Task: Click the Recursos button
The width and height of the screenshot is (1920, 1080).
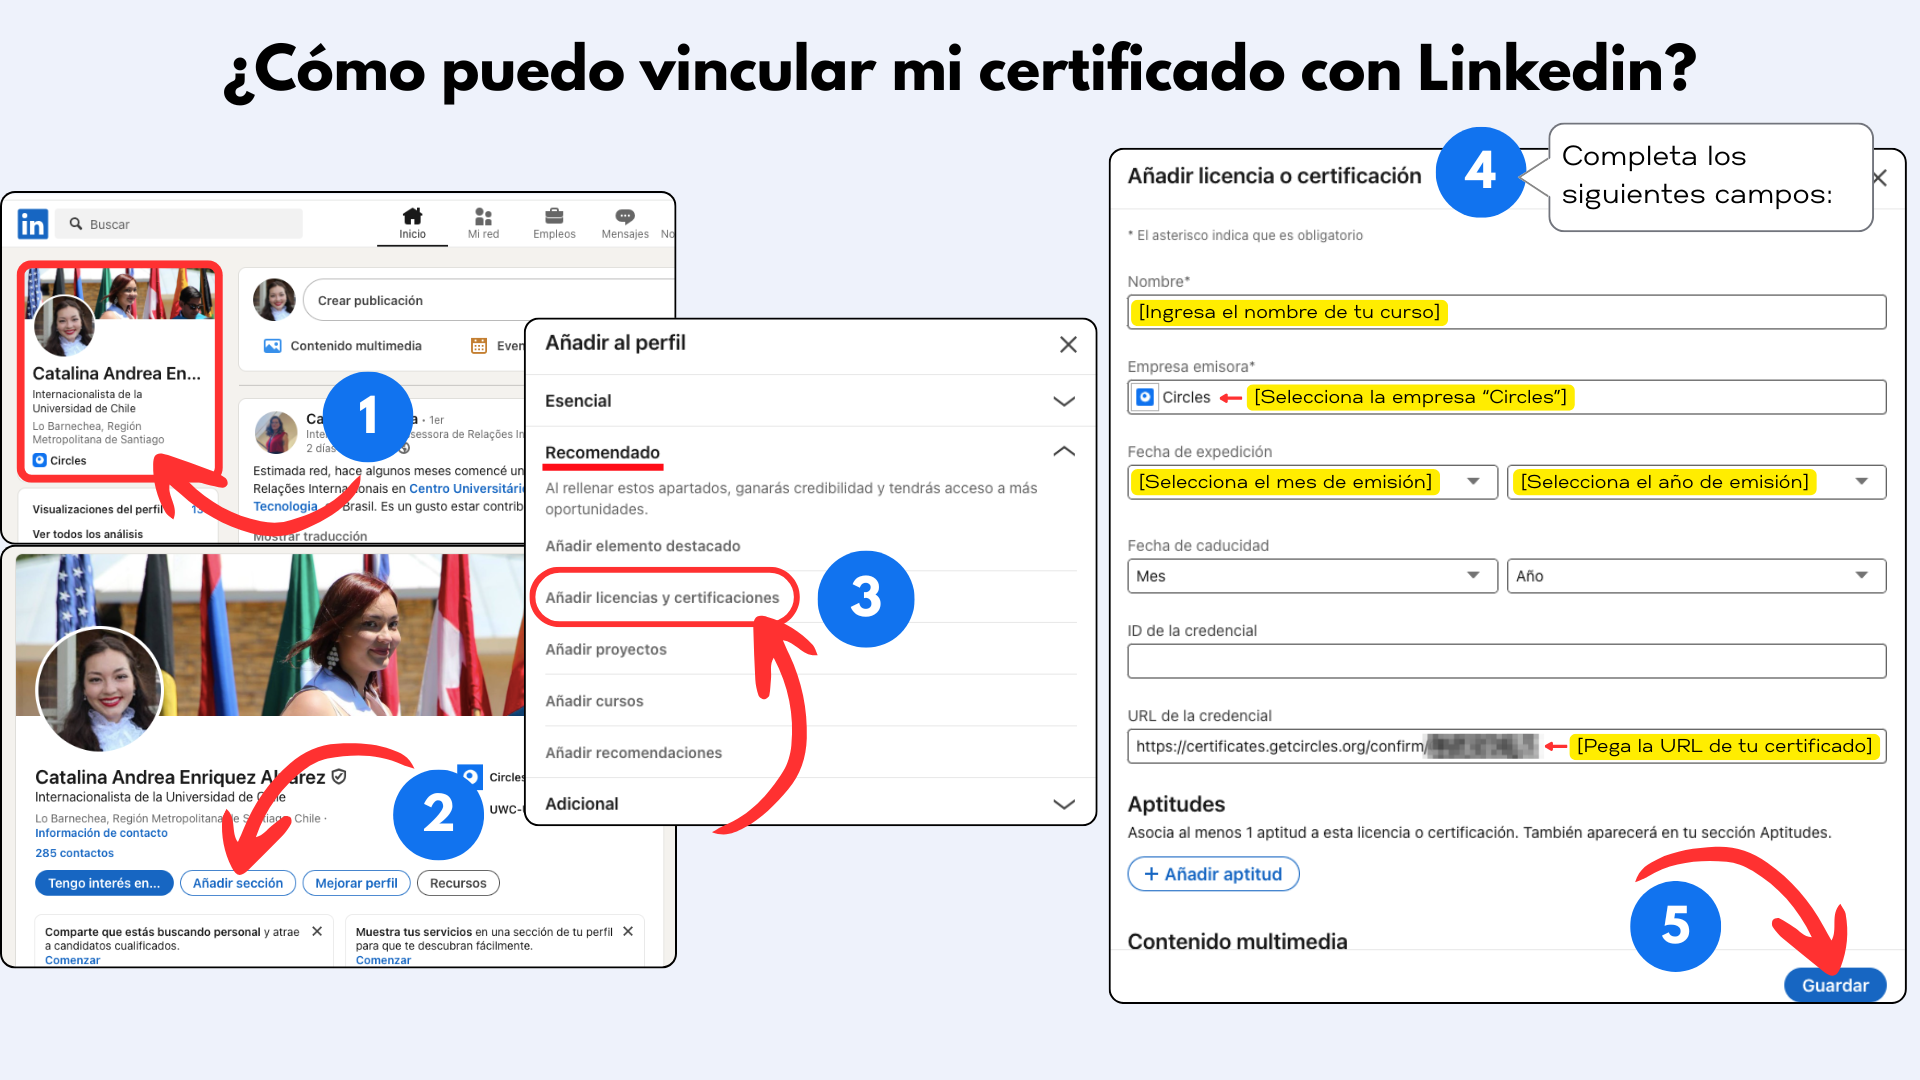Action: pos(458,883)
